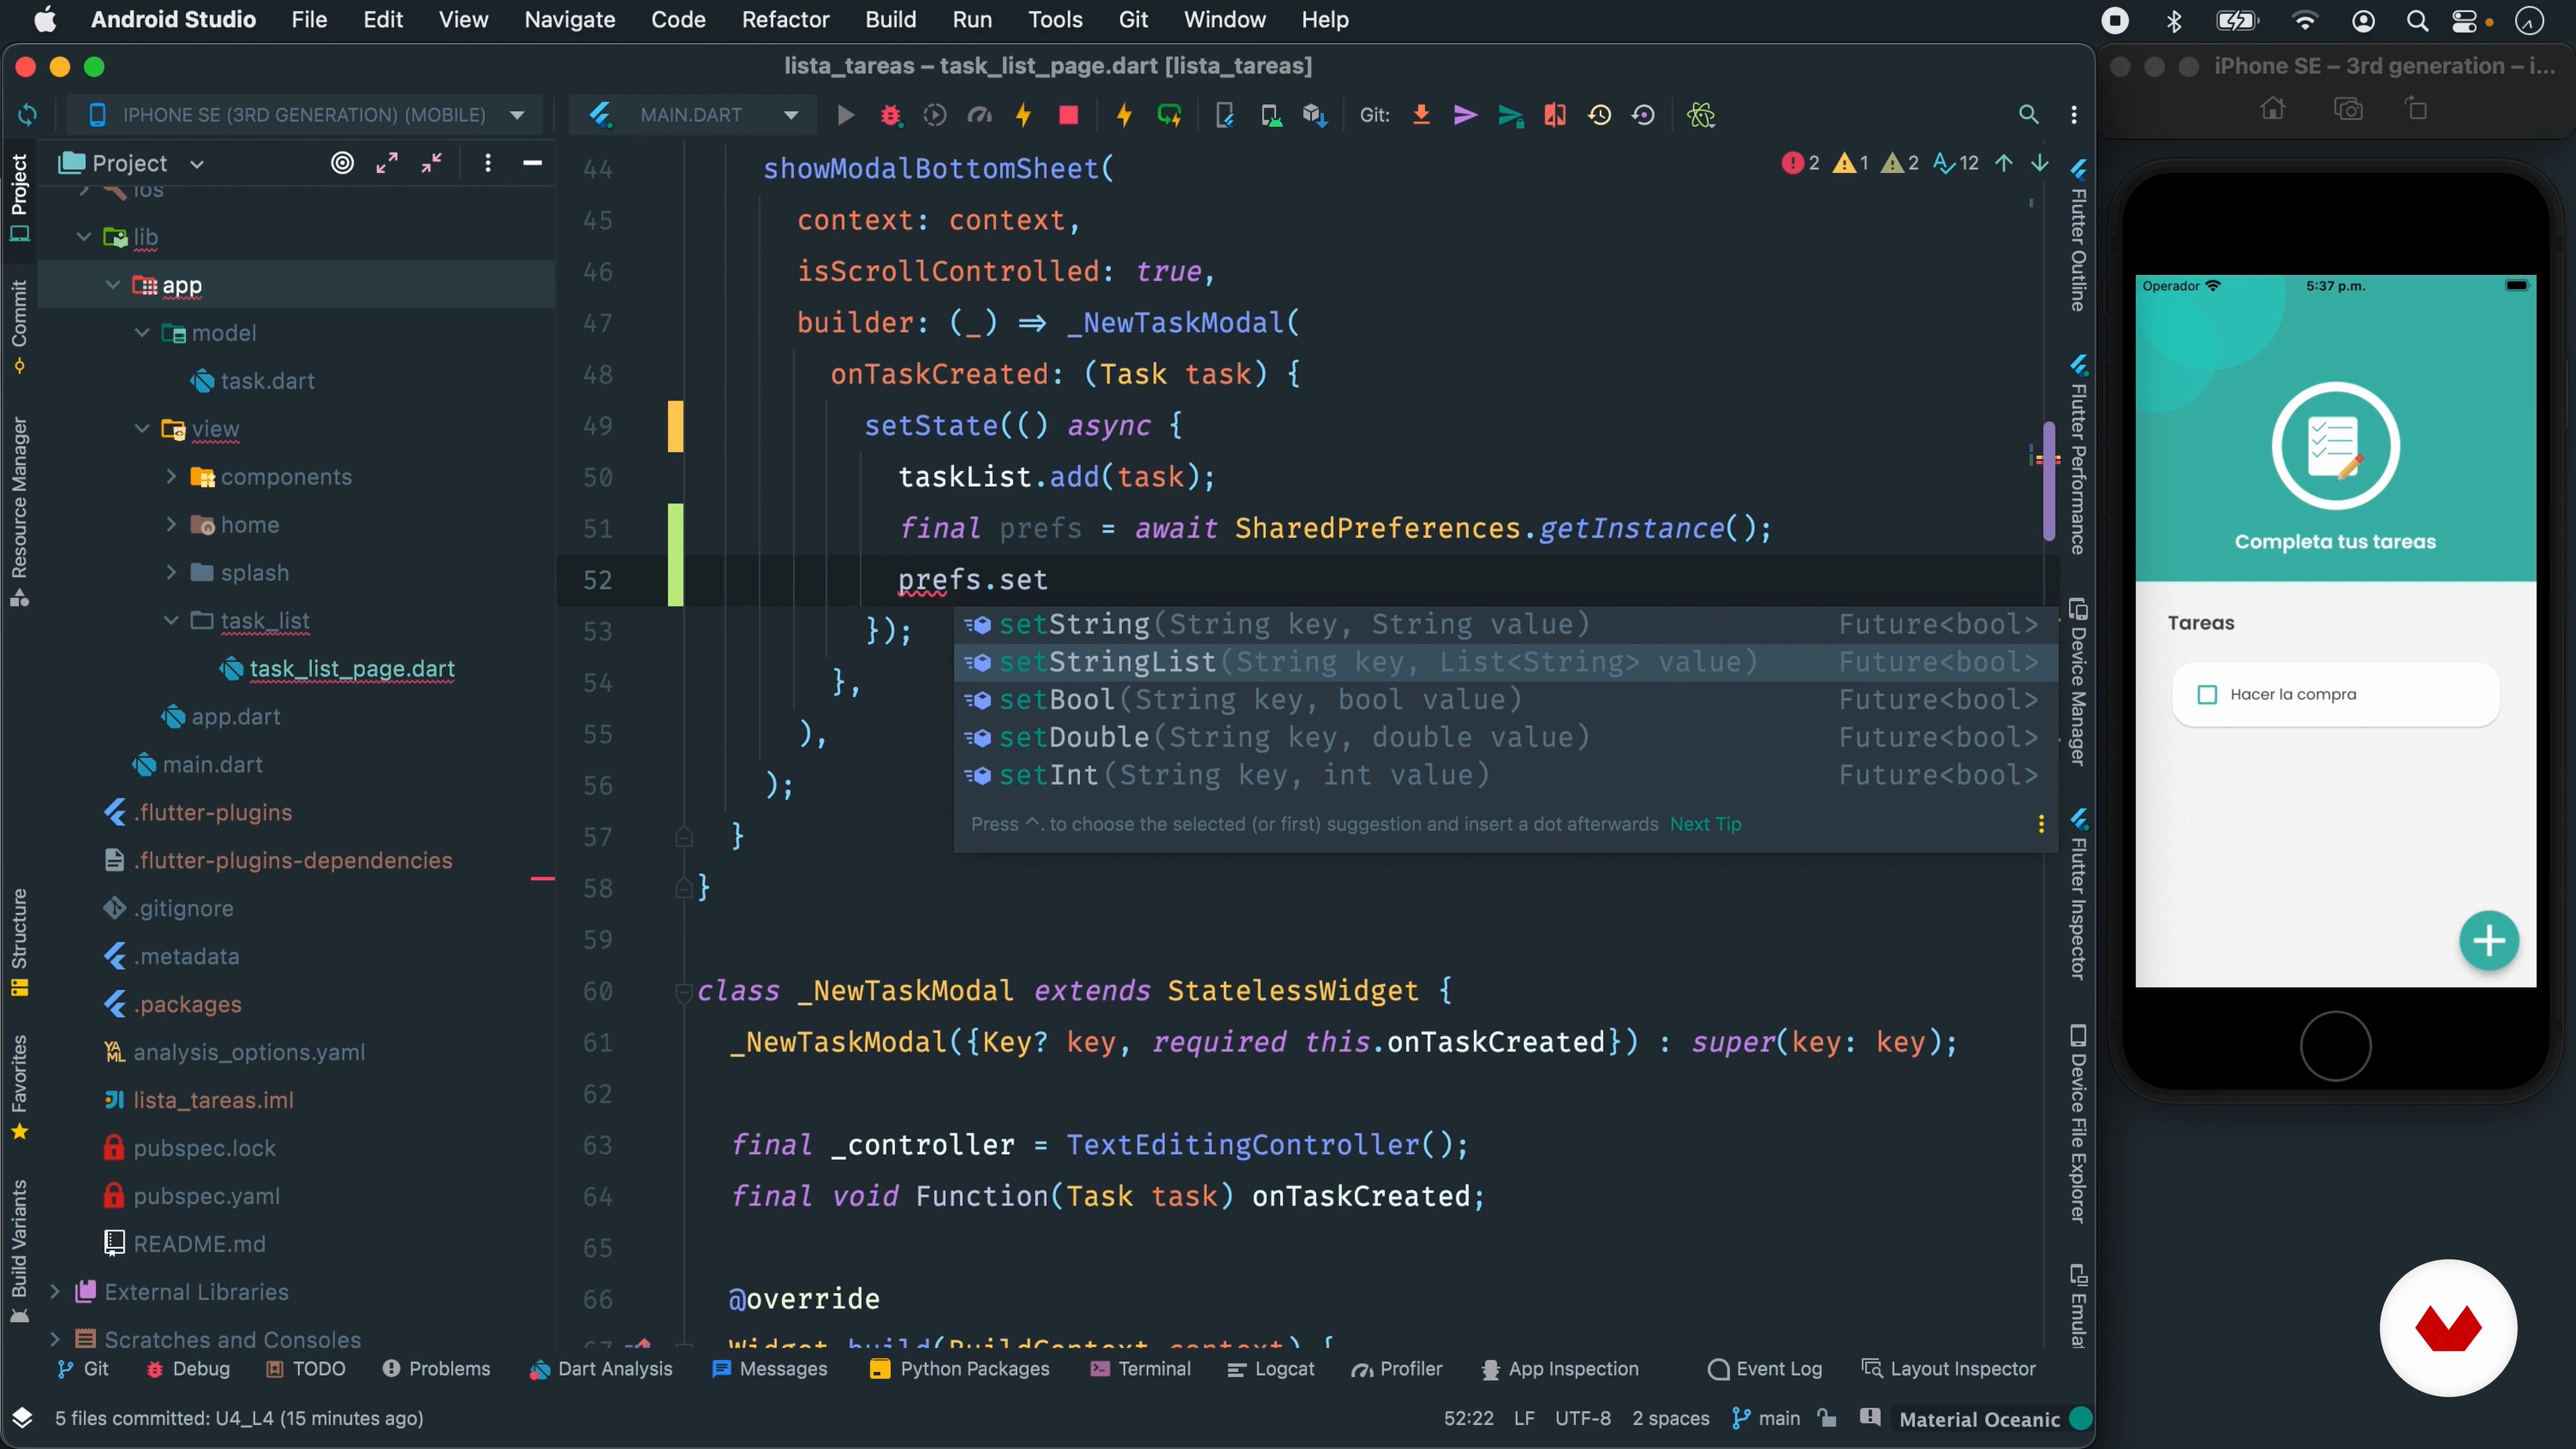This screenshot has height=1449, width=2576.
Task: Start debugging with the red bug icon
Action: 890,115
